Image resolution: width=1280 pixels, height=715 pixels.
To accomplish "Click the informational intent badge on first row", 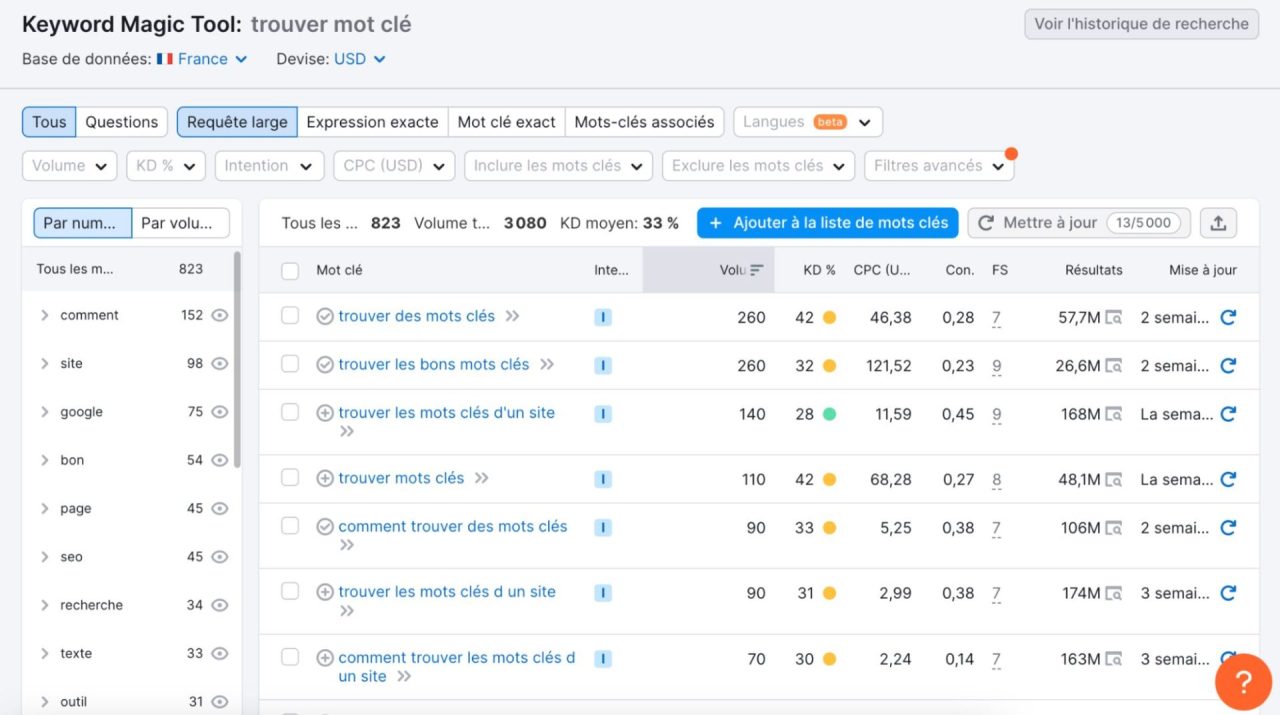I will [x=602, y=316].
